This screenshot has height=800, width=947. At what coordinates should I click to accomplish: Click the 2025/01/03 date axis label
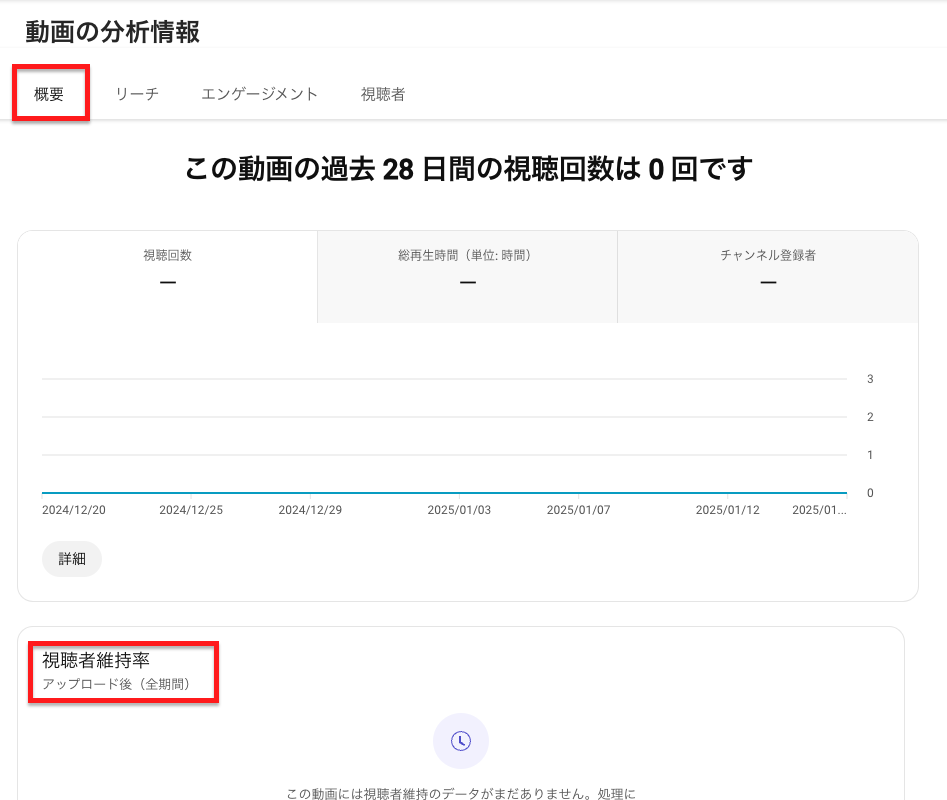459,510
